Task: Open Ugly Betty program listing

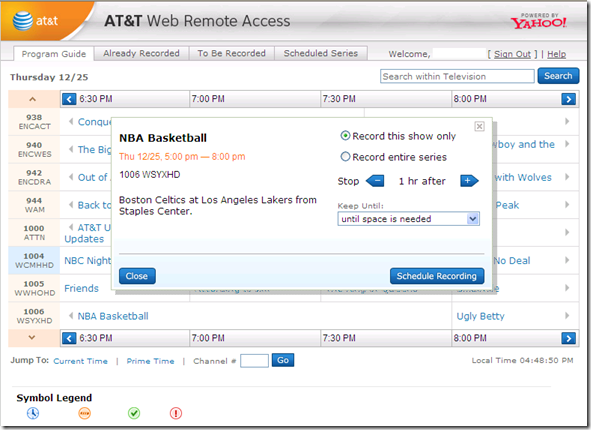Action: point(481,316)
